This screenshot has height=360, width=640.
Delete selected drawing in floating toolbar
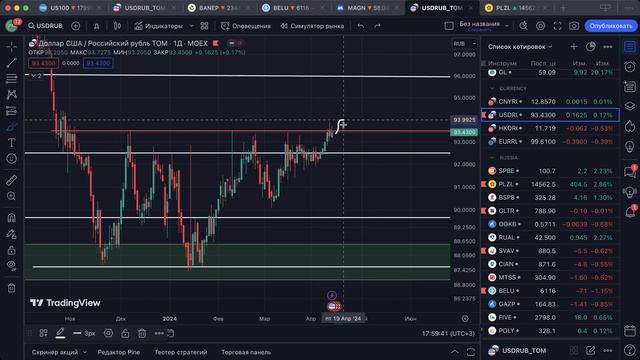[142, 333]
